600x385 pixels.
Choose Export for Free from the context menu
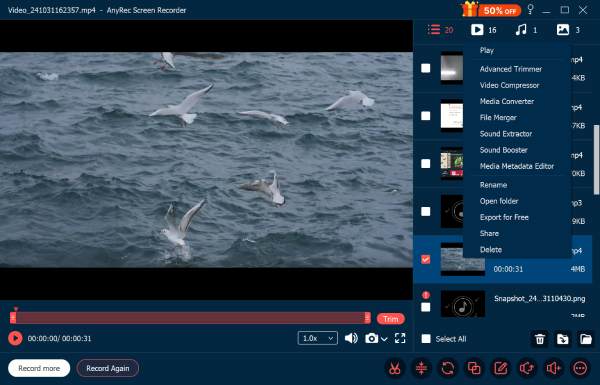(504, 217)
